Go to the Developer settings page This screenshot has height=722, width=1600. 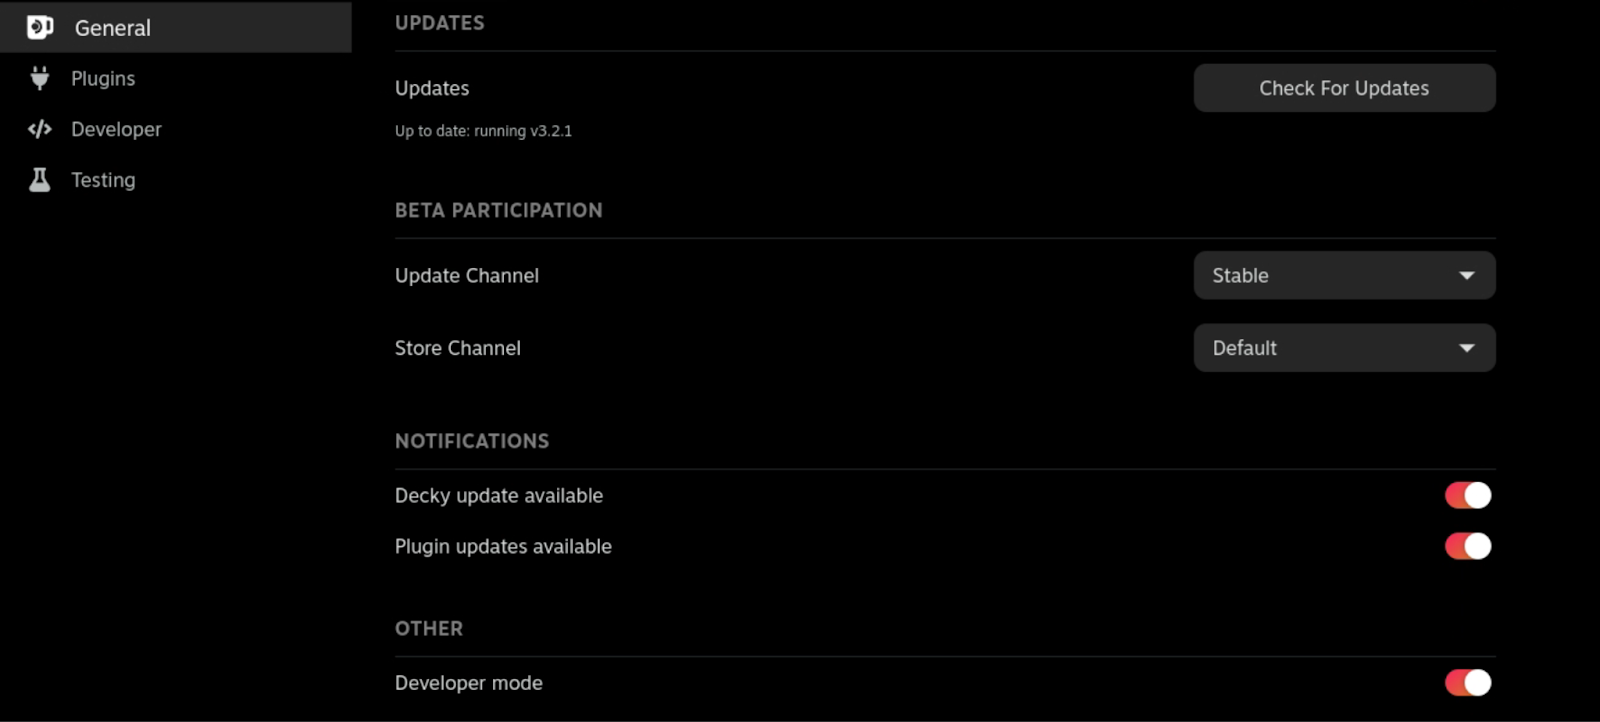116,129
